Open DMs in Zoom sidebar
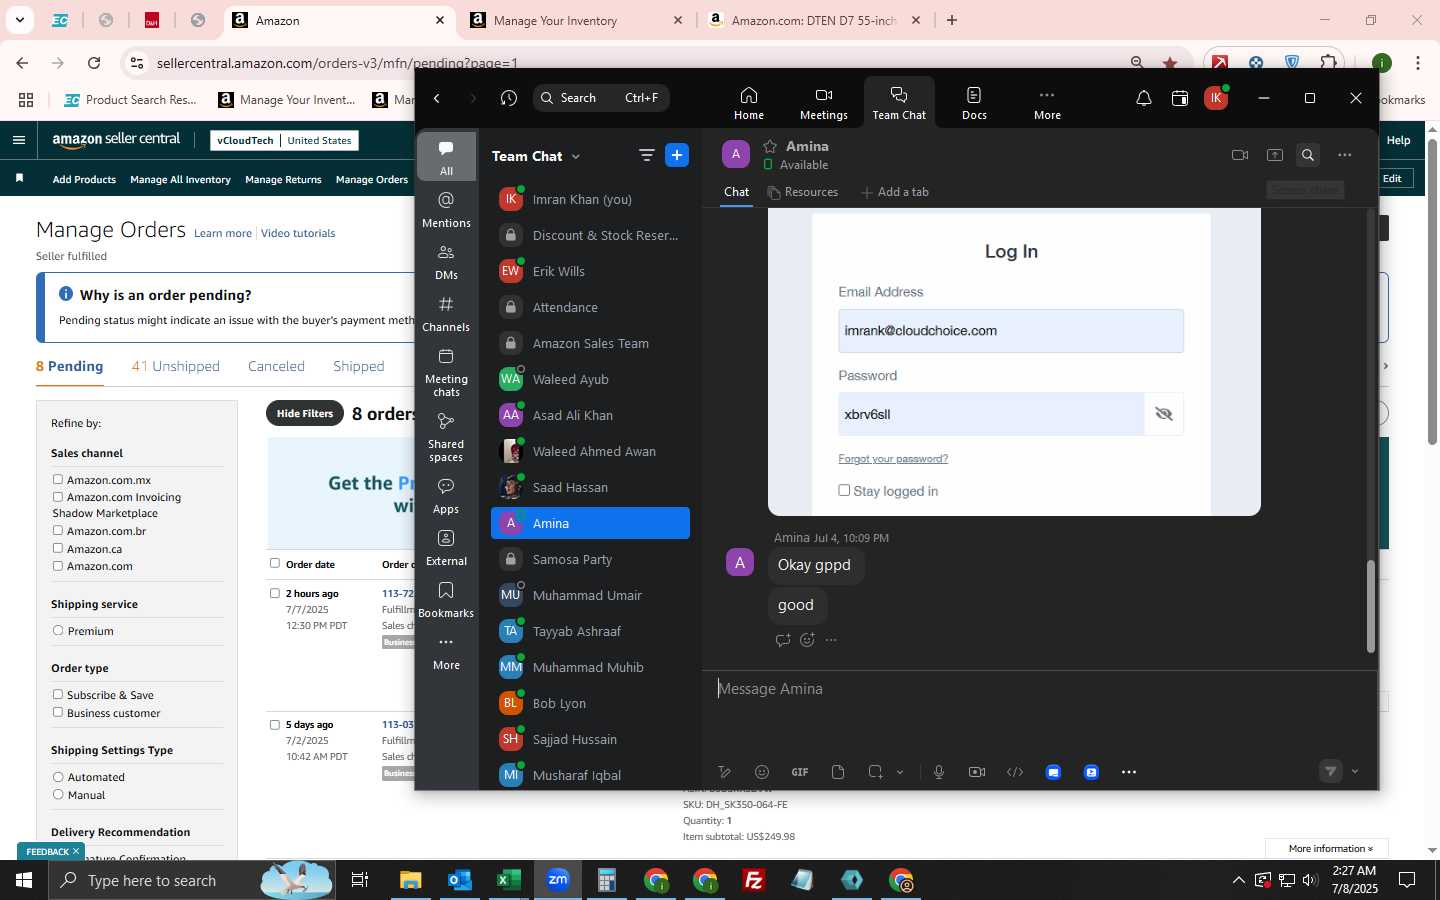 pyautogui.click(x=446, y=261)
